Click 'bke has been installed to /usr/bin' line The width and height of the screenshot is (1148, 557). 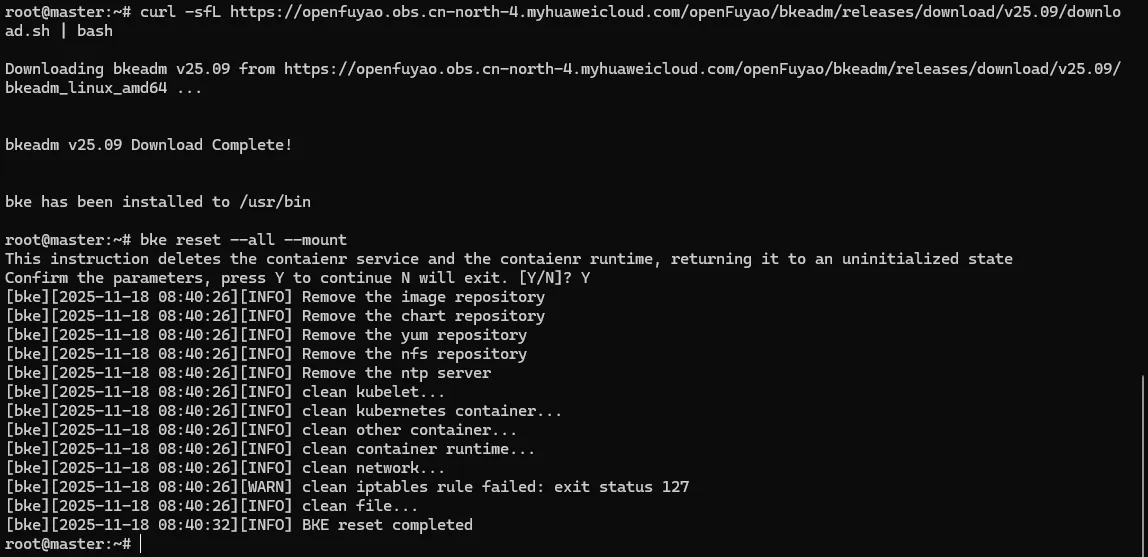click(x=158, y=202)
